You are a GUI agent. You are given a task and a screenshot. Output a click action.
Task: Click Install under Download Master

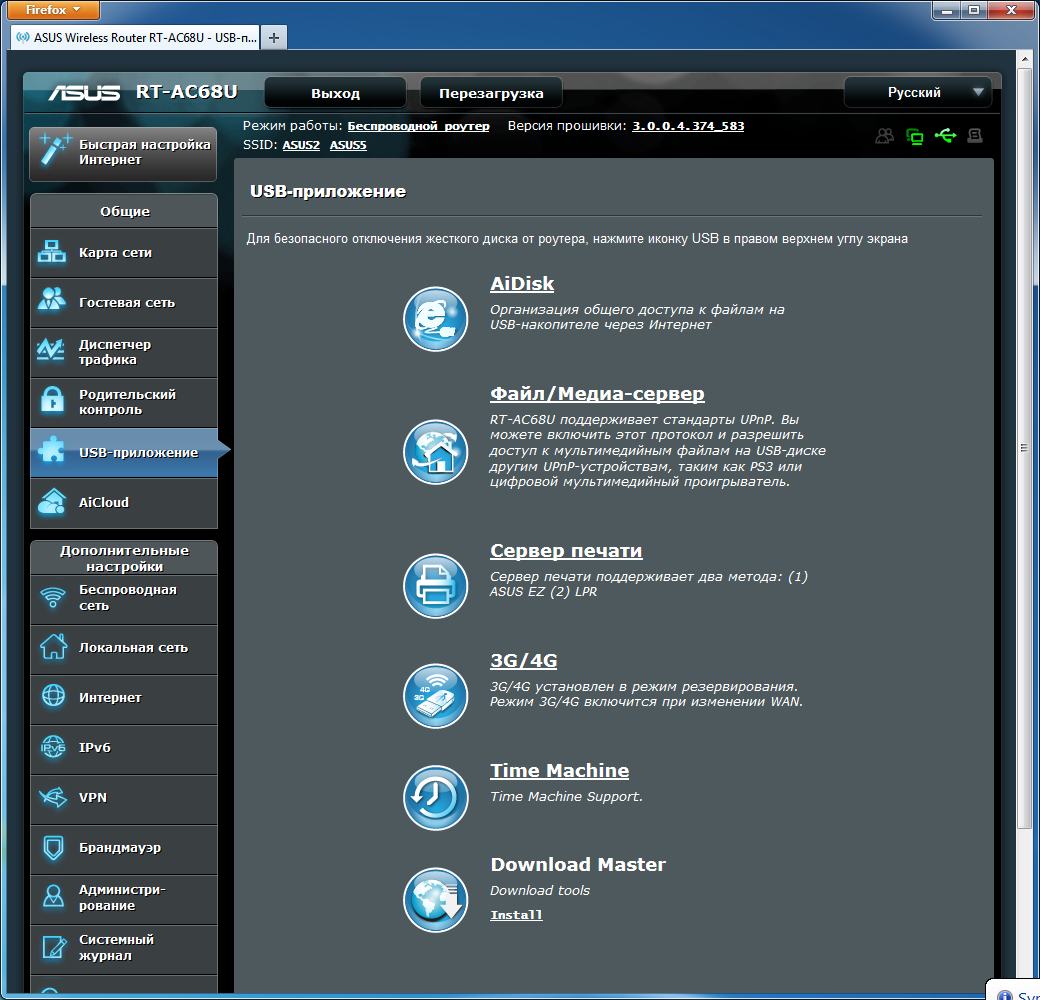coord(516,915)
